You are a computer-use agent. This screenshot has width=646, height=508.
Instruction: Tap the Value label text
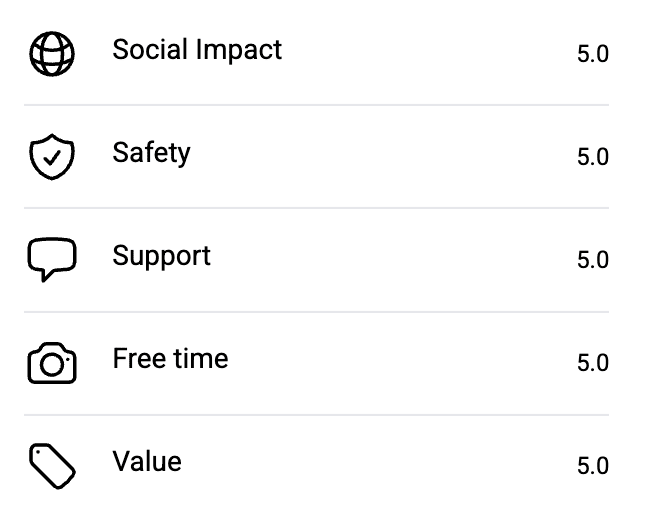click(x=147, y=462)
